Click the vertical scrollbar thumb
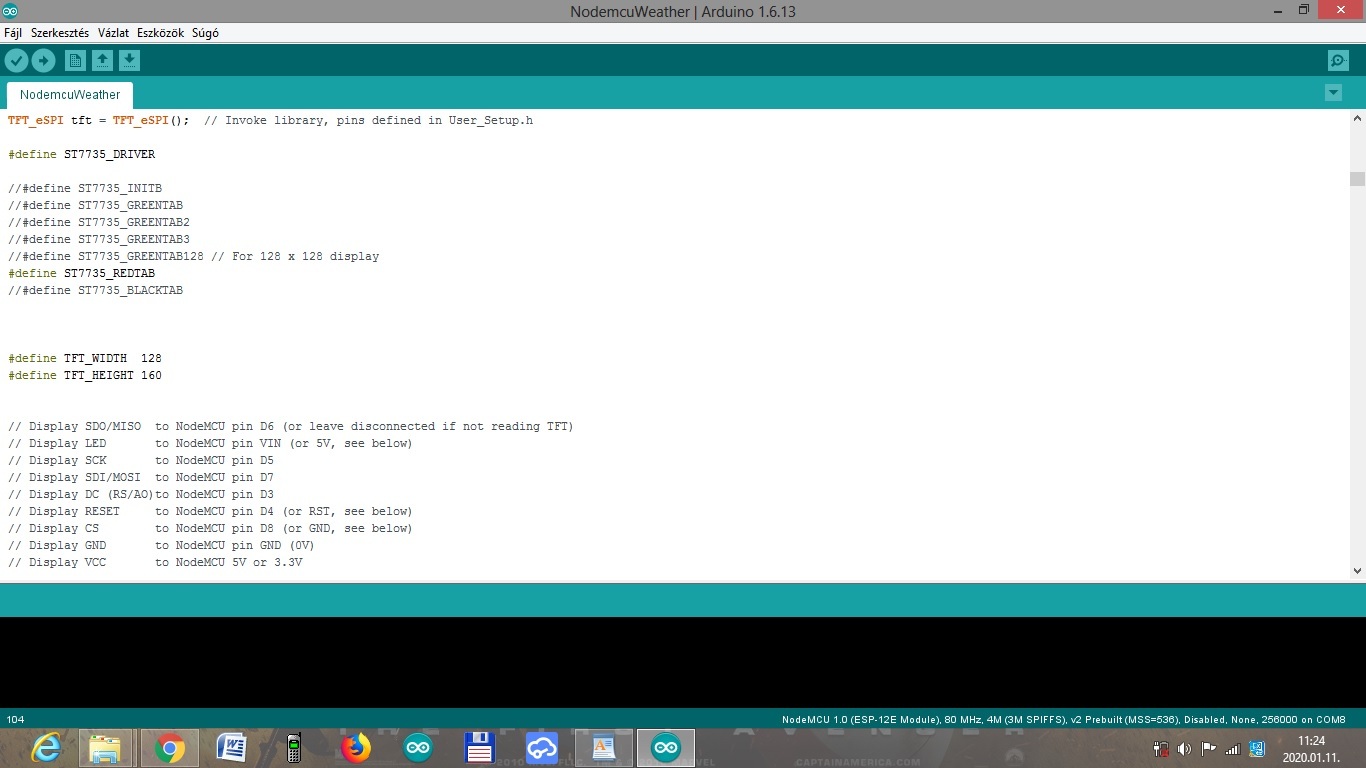The image size is (1366, 768). pyautogui.click(x=1357, y=179)
